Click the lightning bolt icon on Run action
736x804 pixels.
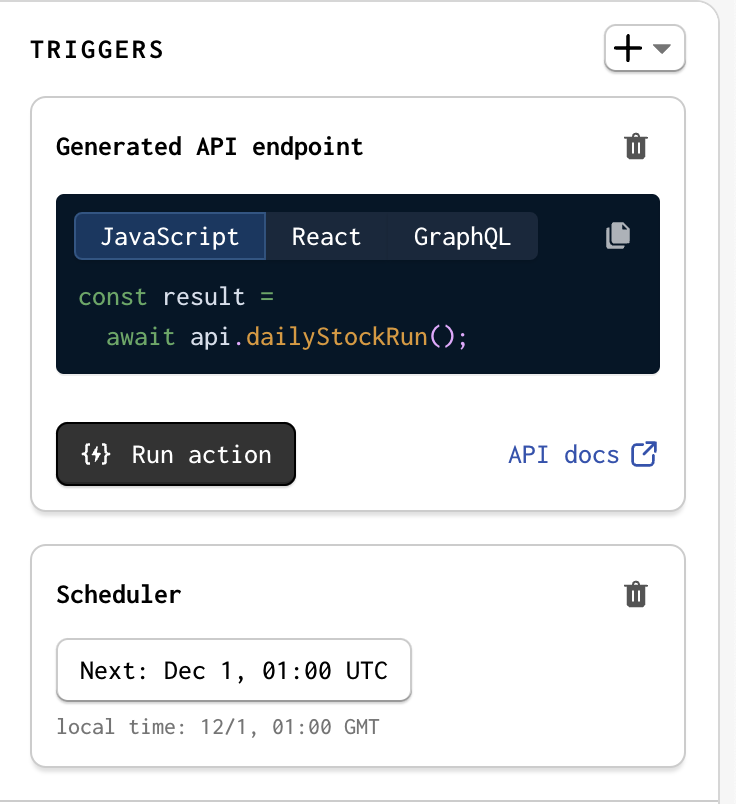pos(93,454)
